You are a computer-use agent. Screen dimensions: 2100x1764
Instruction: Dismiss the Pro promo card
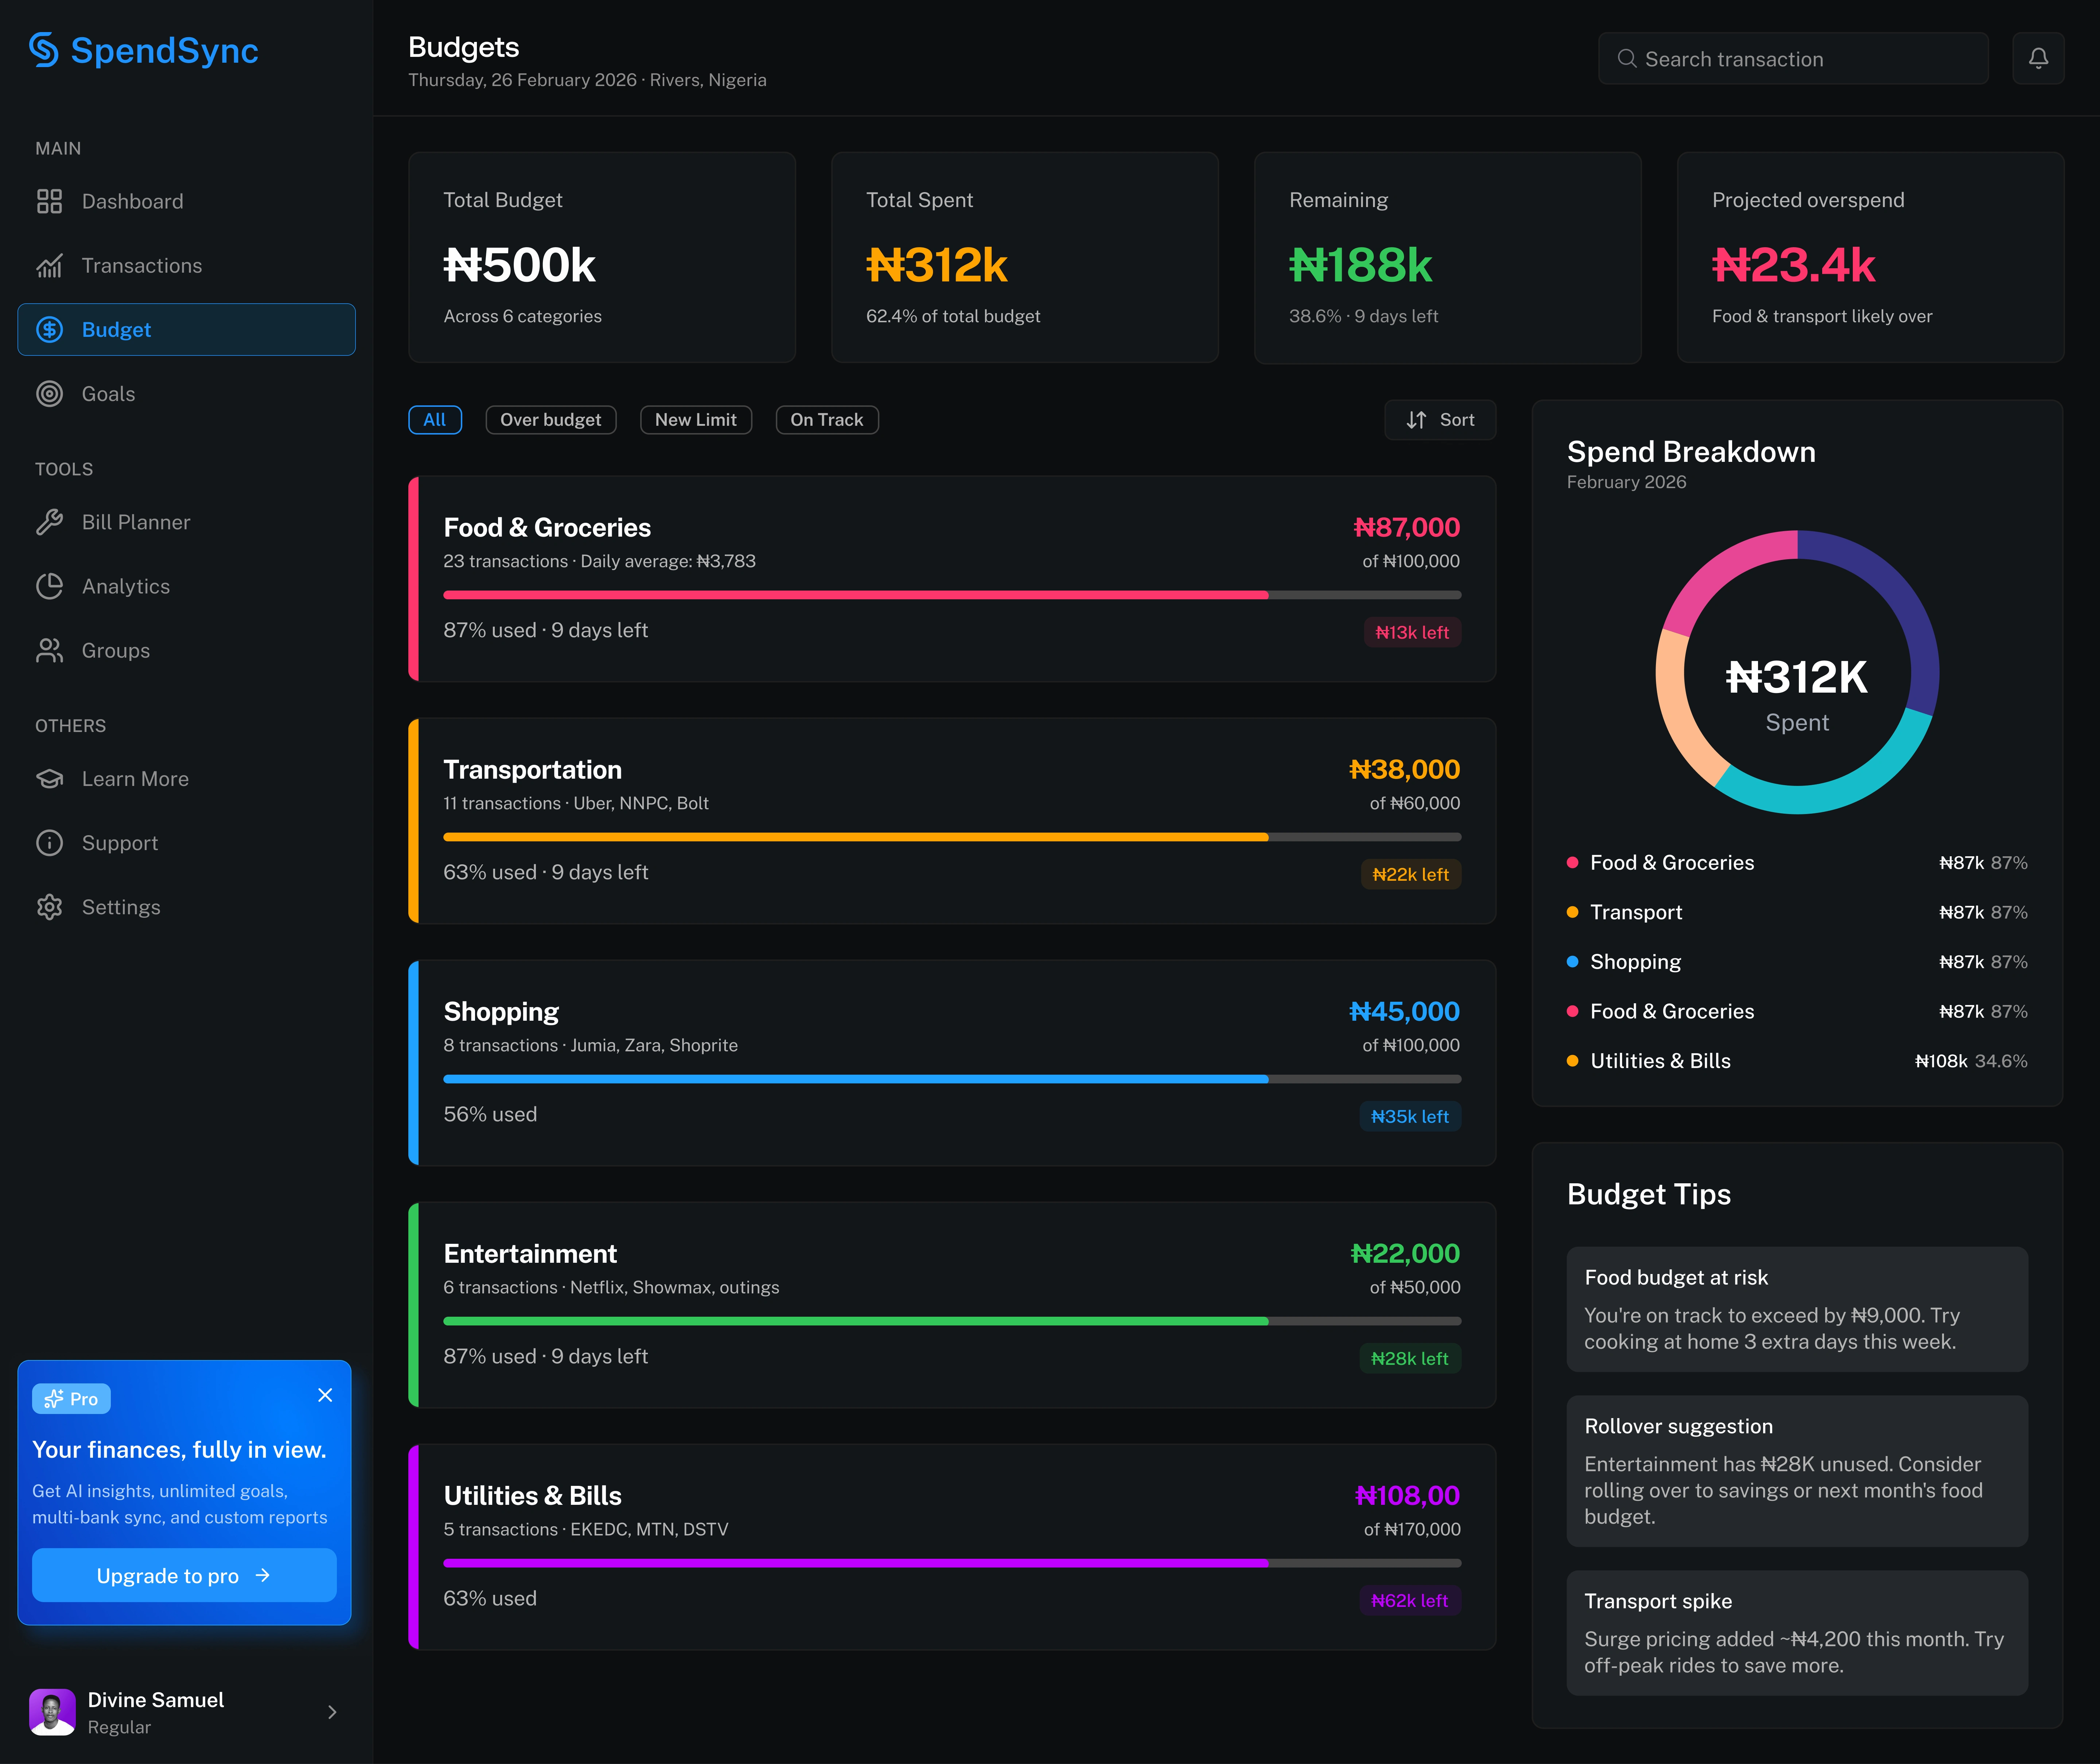tap(325, 1395)
